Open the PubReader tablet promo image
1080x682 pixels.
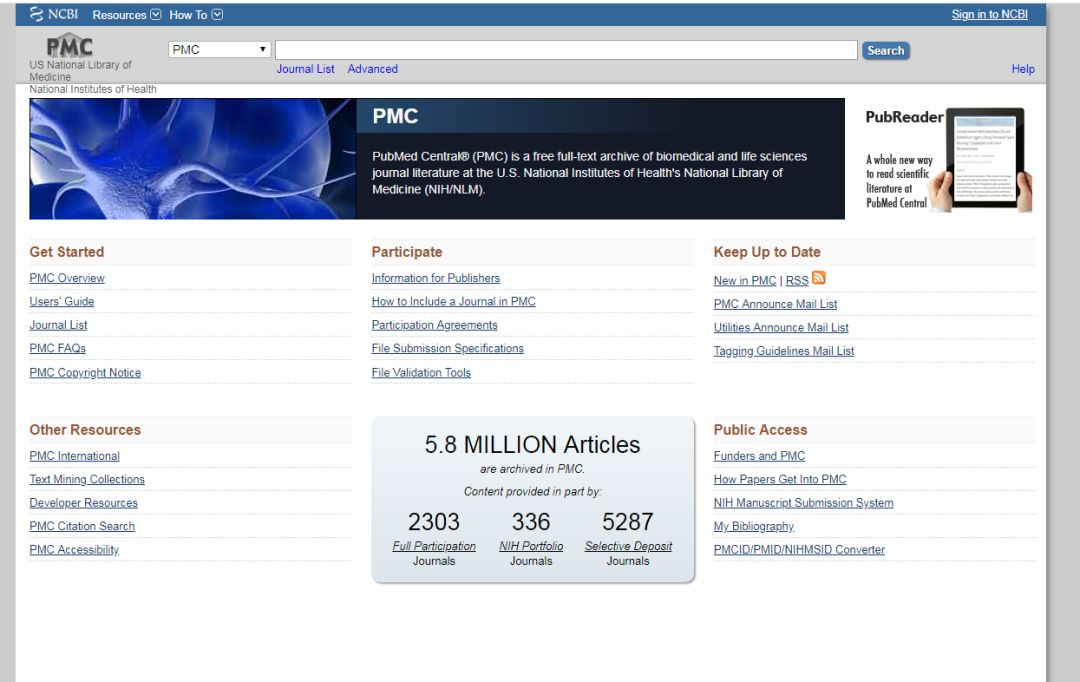[x=947, y=159]
